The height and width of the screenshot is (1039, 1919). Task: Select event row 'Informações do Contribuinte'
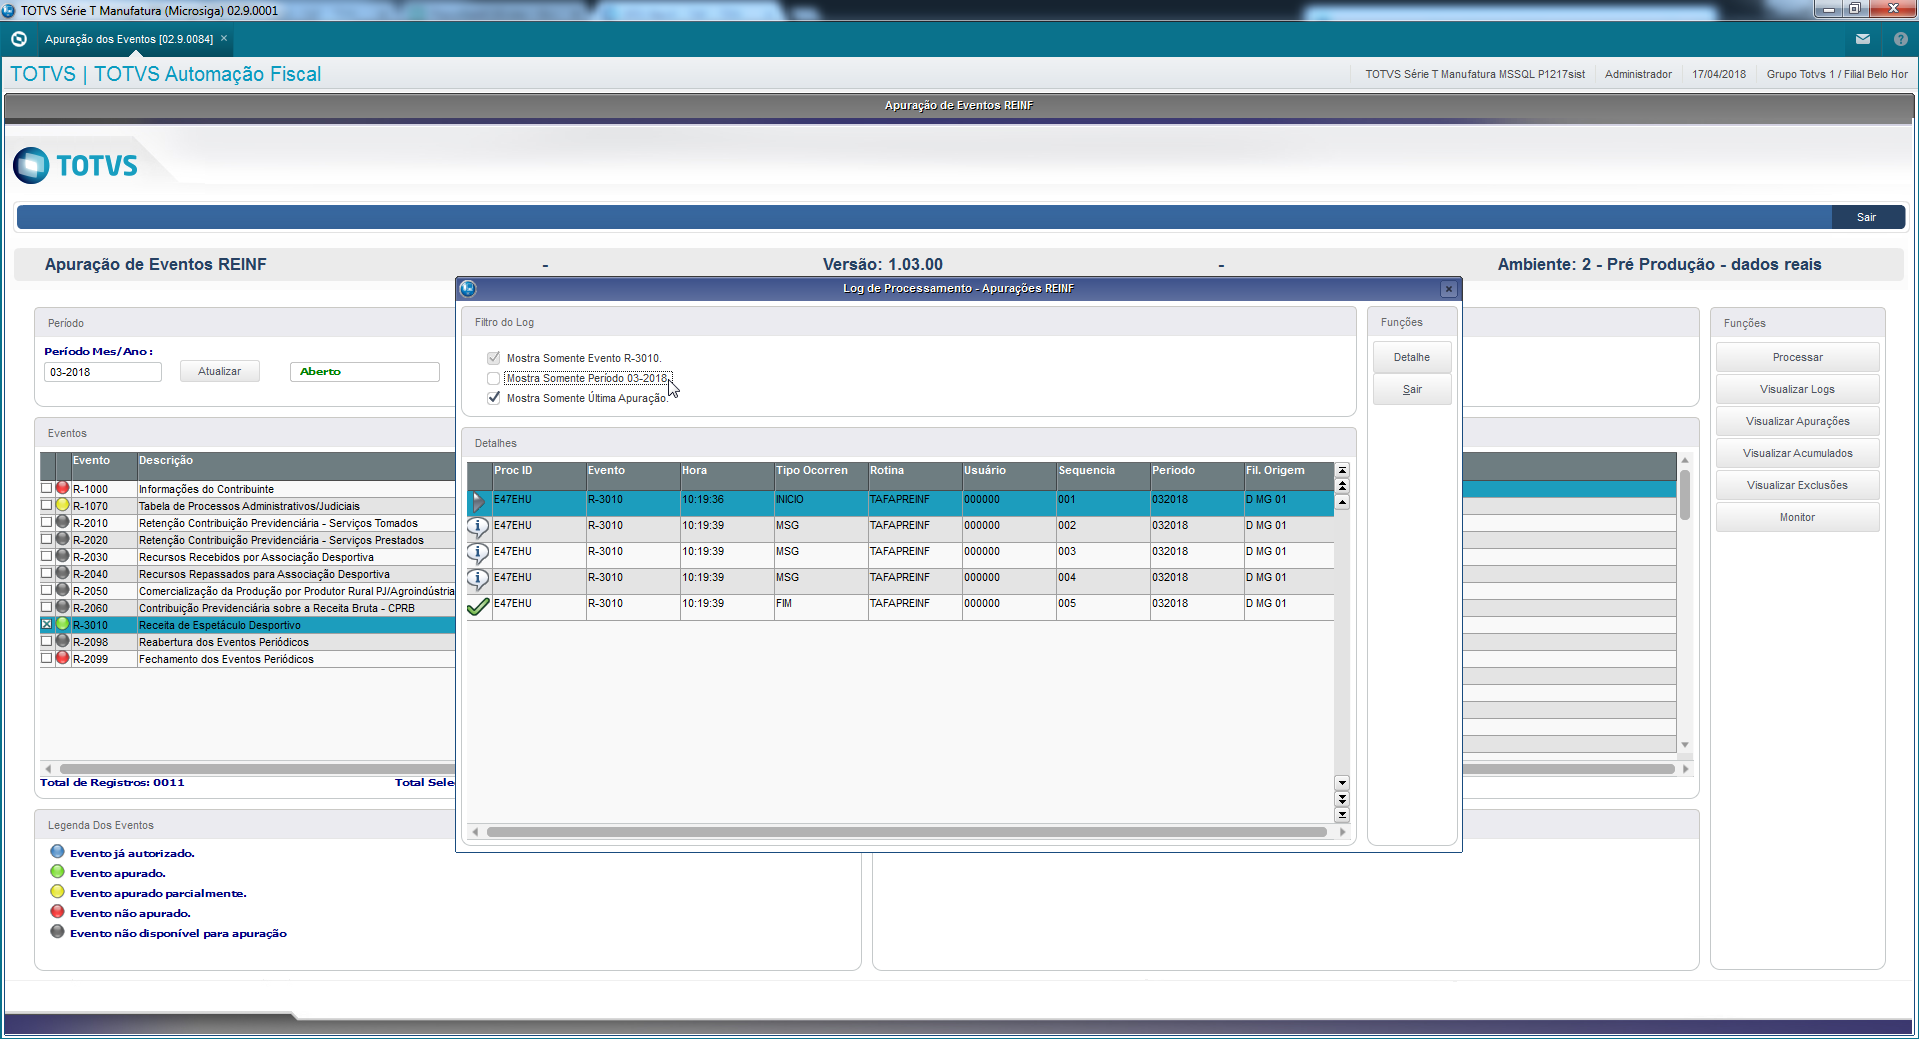296,489
